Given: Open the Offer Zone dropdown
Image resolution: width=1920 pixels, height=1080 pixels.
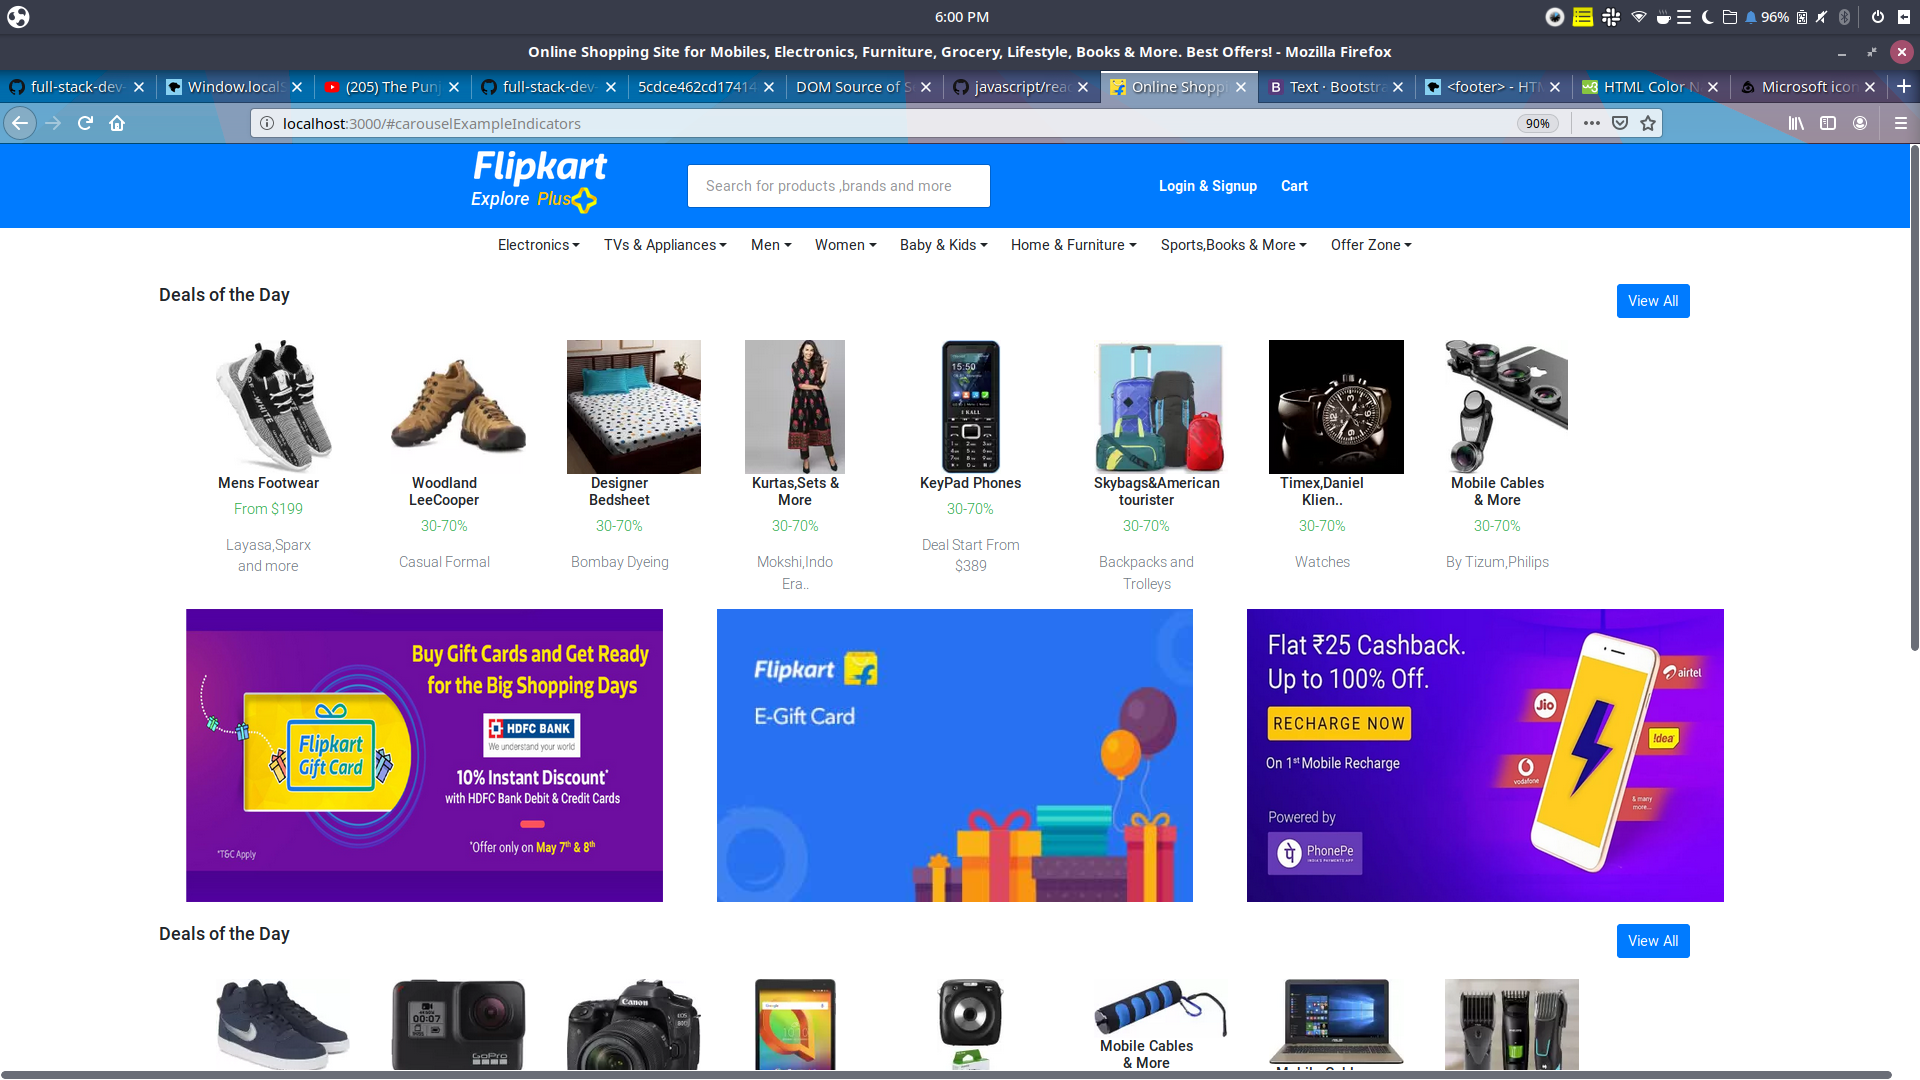Looking at the screenshot, I should [x=1371, y=245].
